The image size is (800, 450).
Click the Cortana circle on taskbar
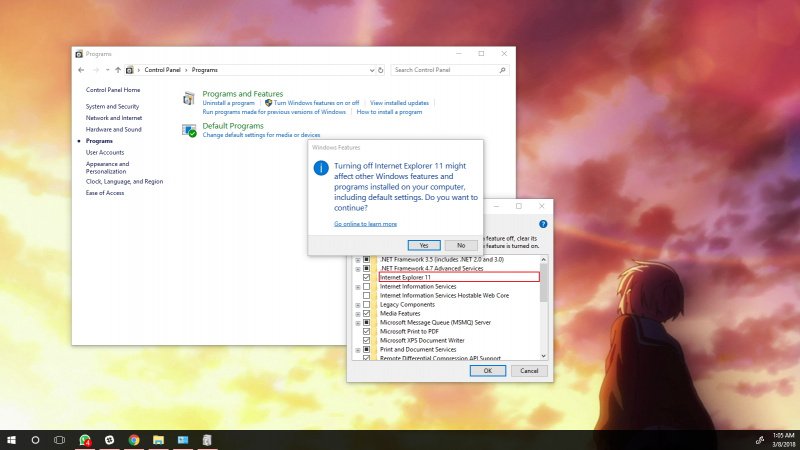(x=35, y=439)
